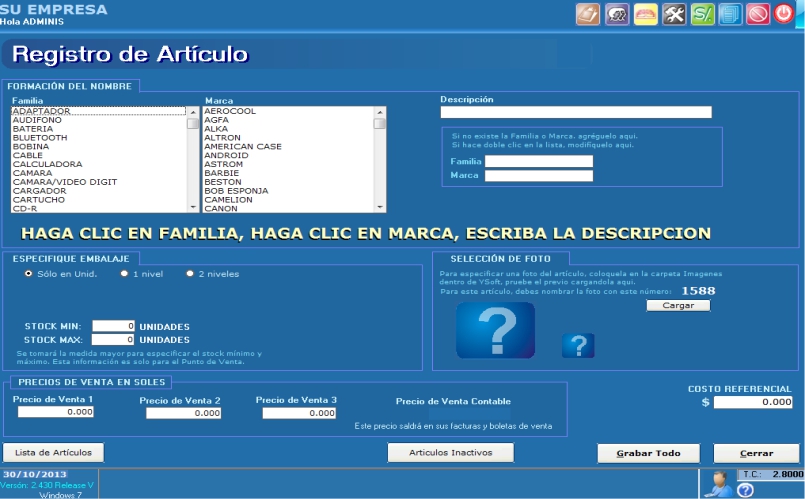Click down arrow of Marca list scrollbar
This screenshot has width=805, height=499.
pos(380,207)
